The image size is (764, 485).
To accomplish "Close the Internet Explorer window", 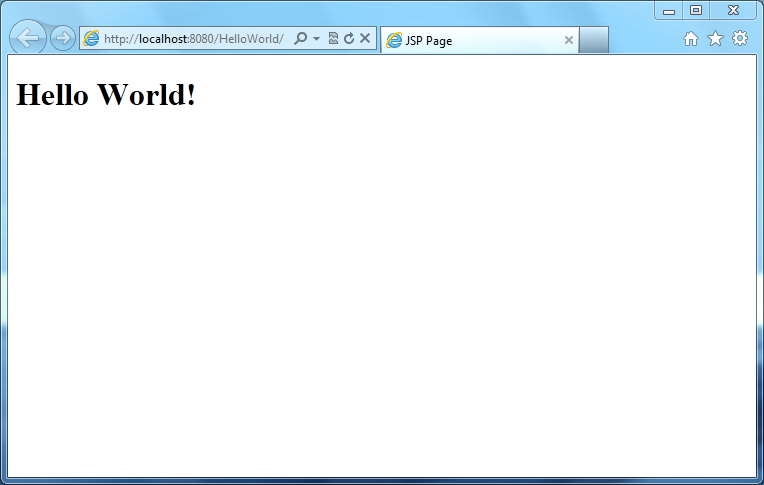I will coord(733,10).
